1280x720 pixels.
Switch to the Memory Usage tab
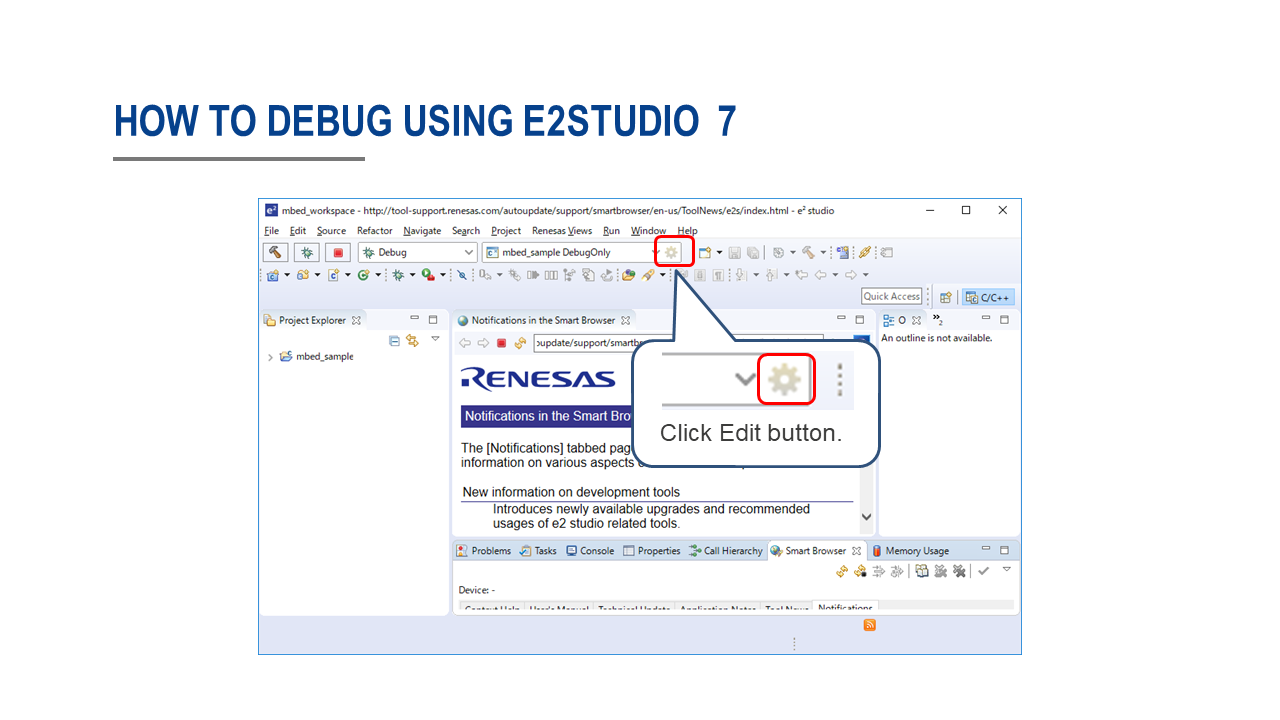click(910, 551)
